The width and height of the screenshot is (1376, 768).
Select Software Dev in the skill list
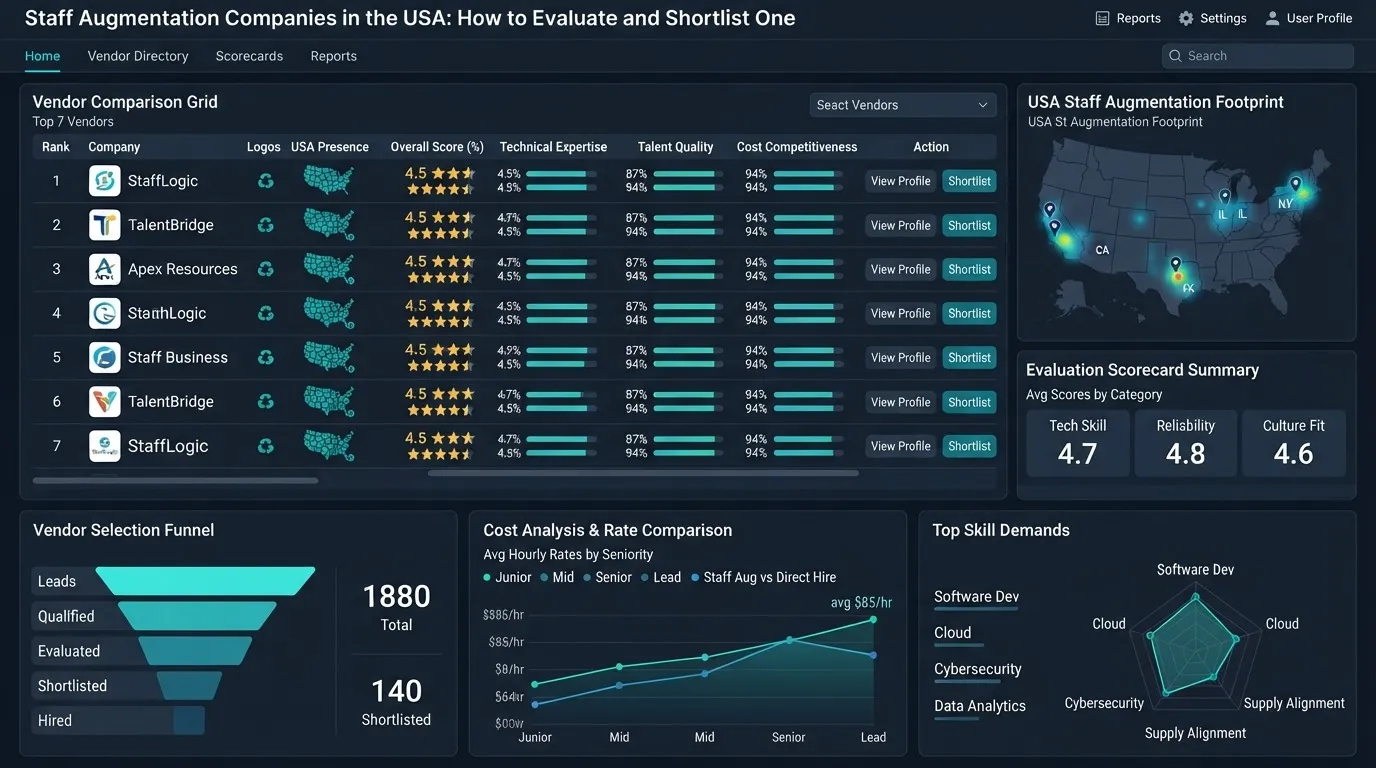[976, 597]
